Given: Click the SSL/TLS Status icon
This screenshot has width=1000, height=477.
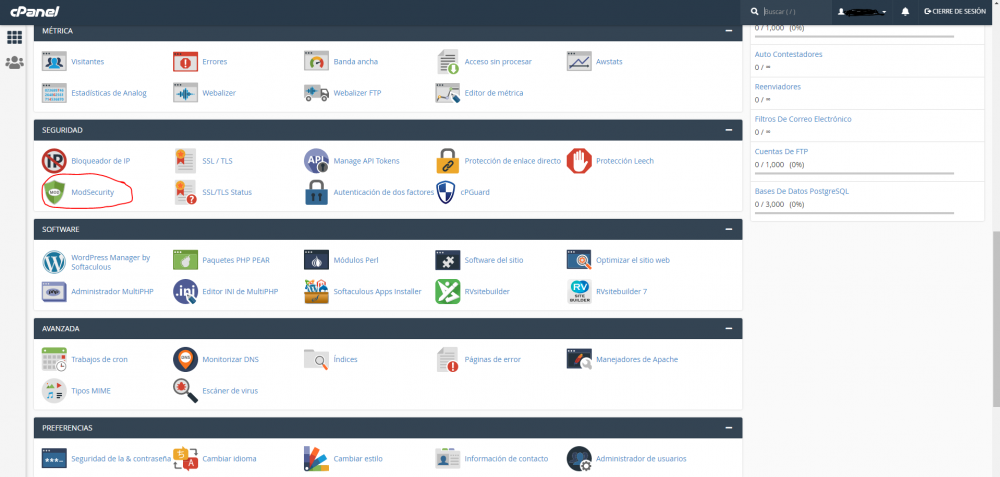Looking at the screenshot, I should click(186, 192).
